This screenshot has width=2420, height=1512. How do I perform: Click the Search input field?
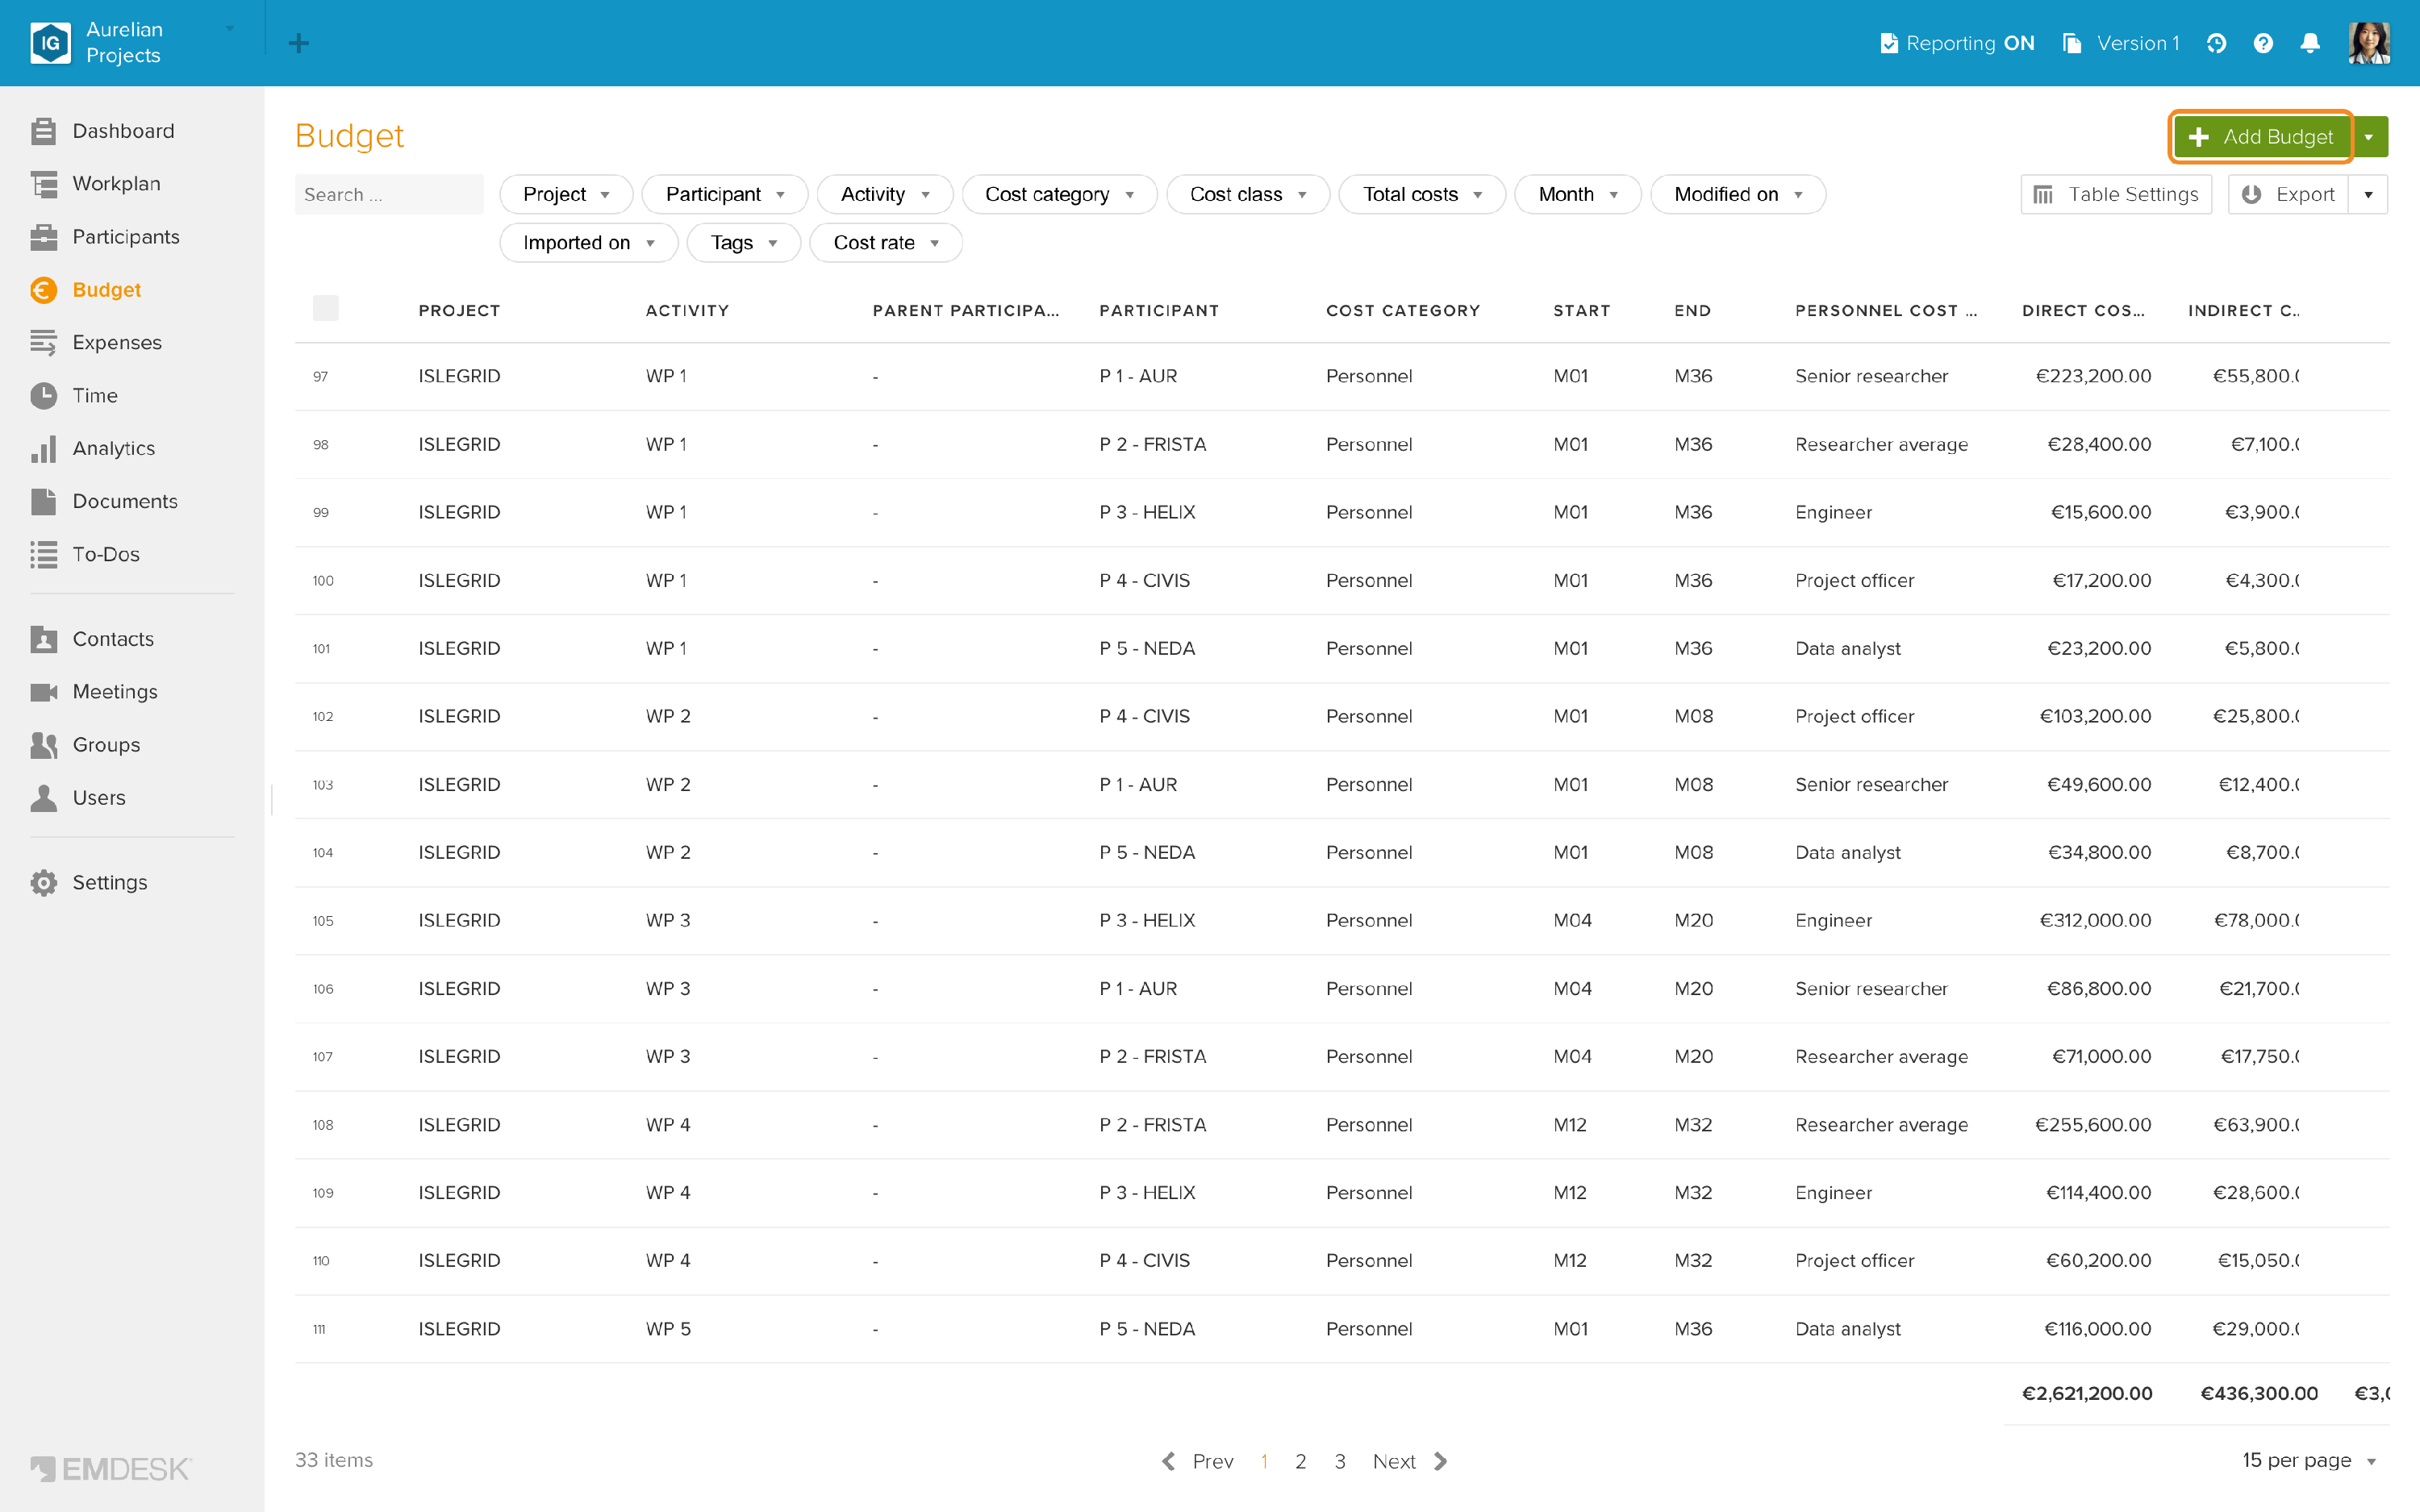click(389, 194)
